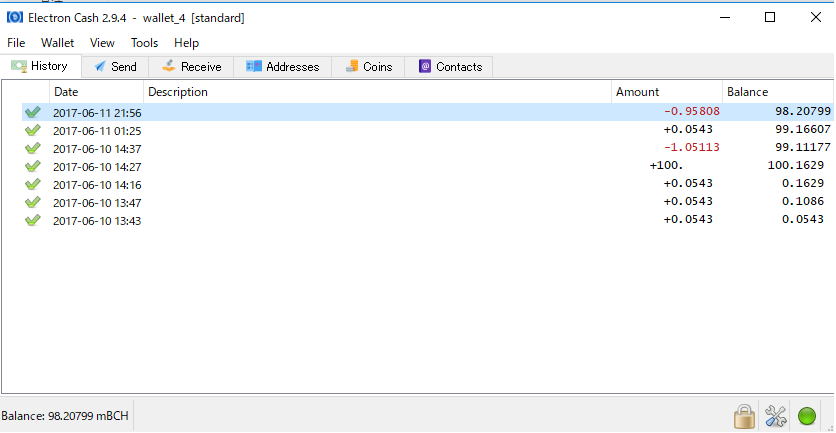
Task: Click the confirmed checkmark for 2017-06-10 13:47
Action: pos(33,203)
